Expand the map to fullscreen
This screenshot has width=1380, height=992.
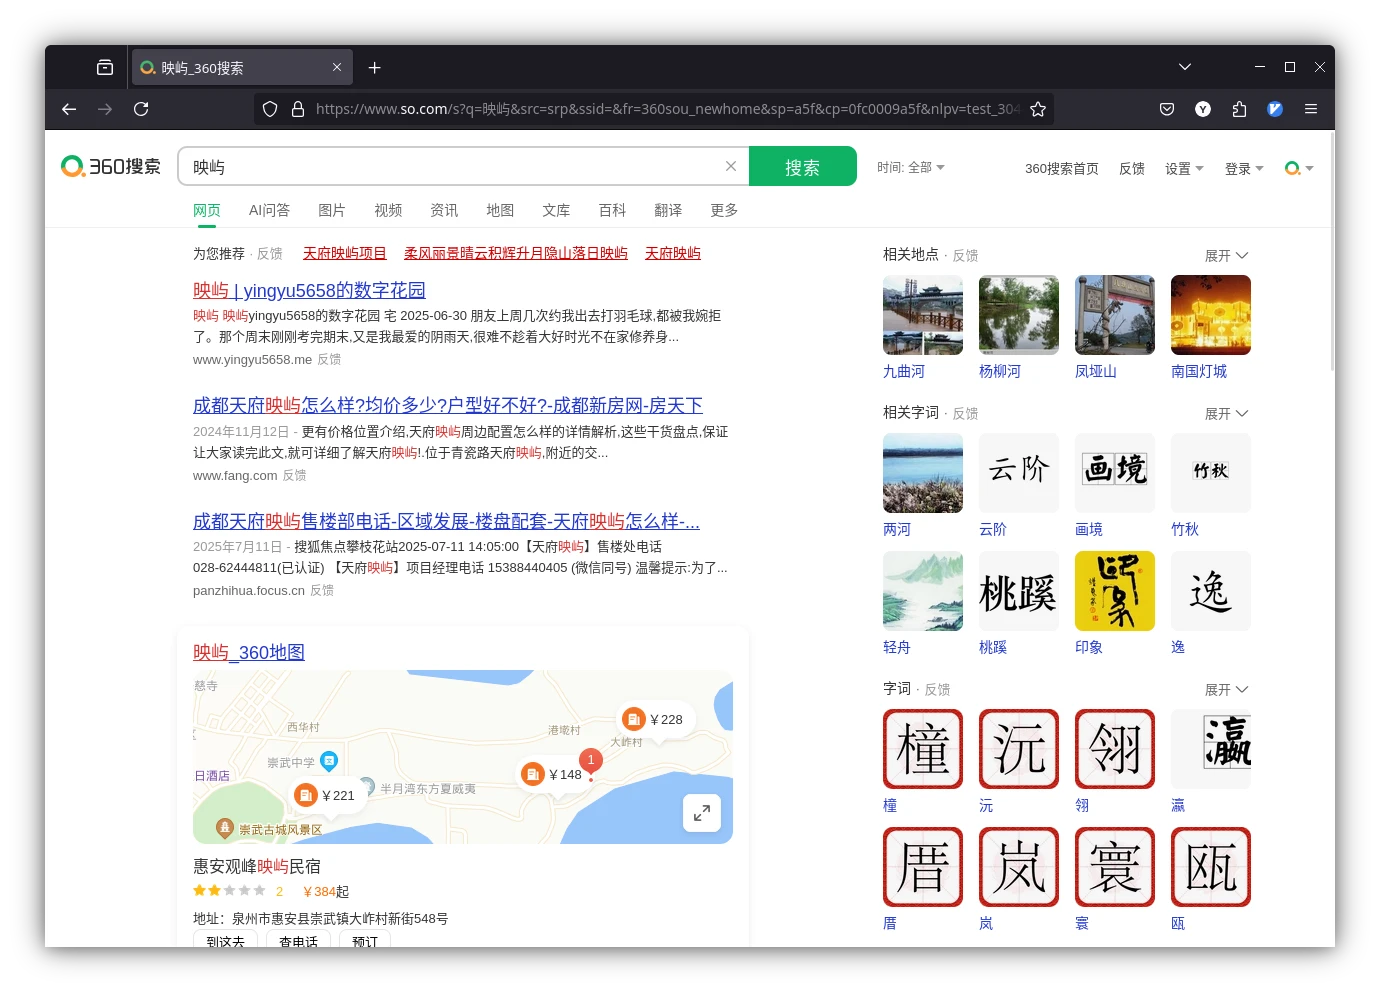pyautogui.click(x=702, y=813)
